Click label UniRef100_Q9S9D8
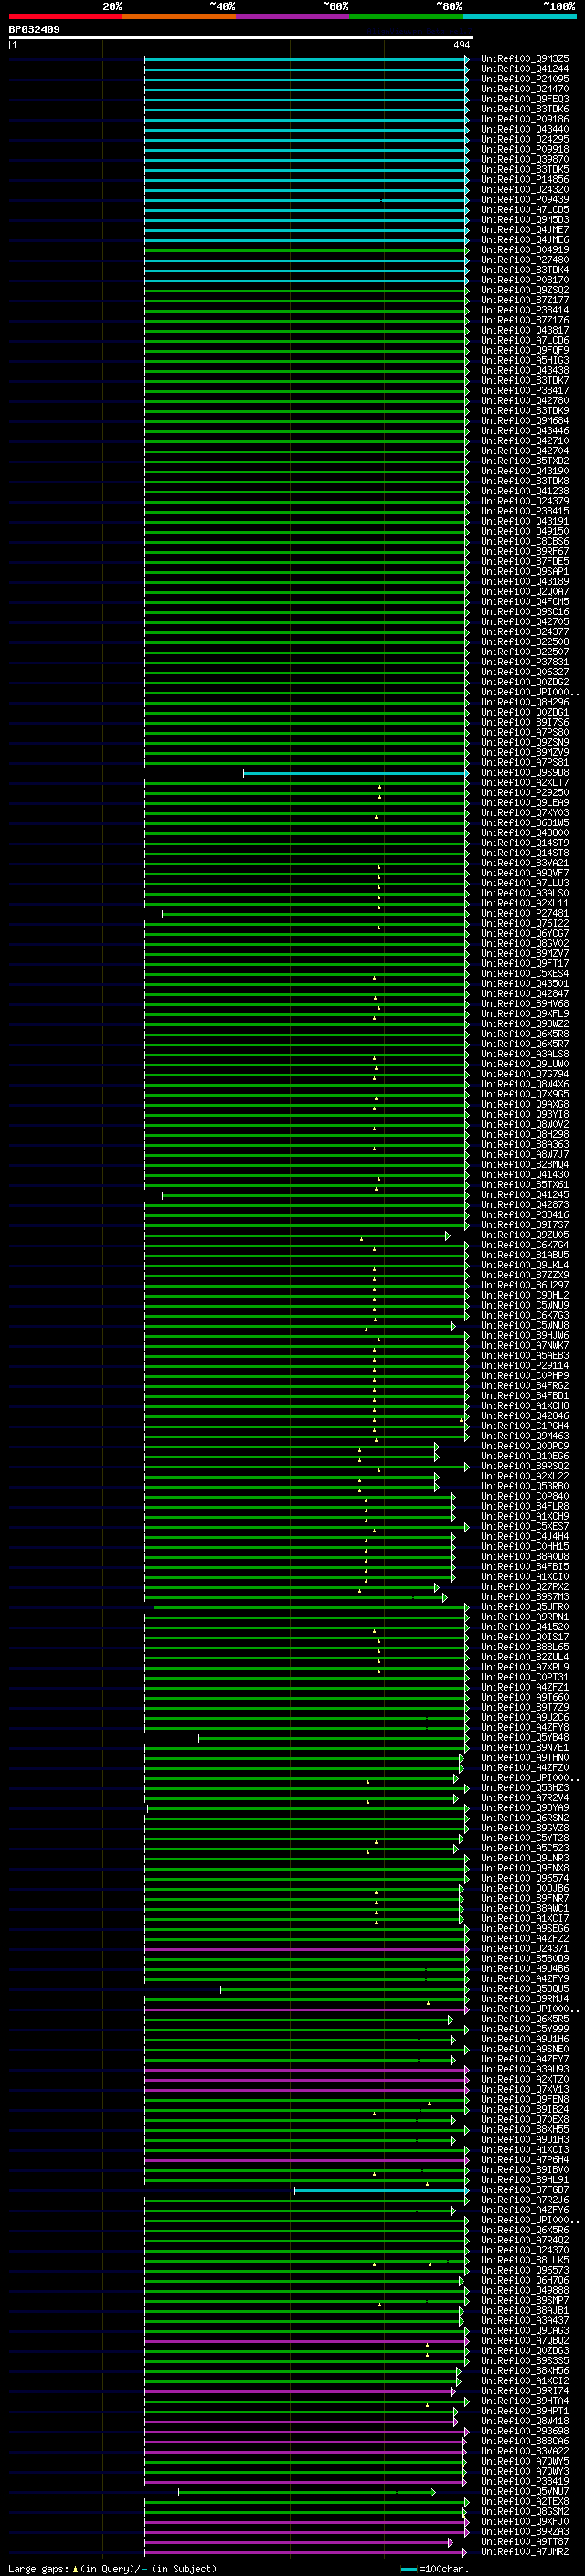 (525, 773)
